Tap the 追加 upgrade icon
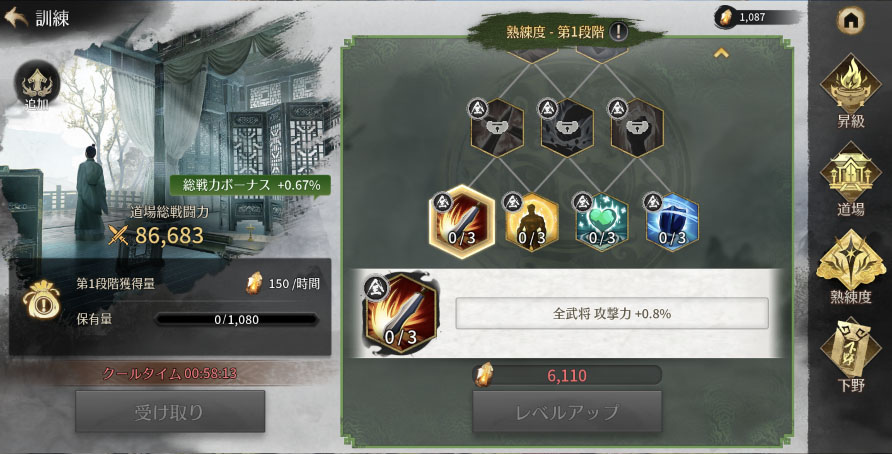 (37, 86)
